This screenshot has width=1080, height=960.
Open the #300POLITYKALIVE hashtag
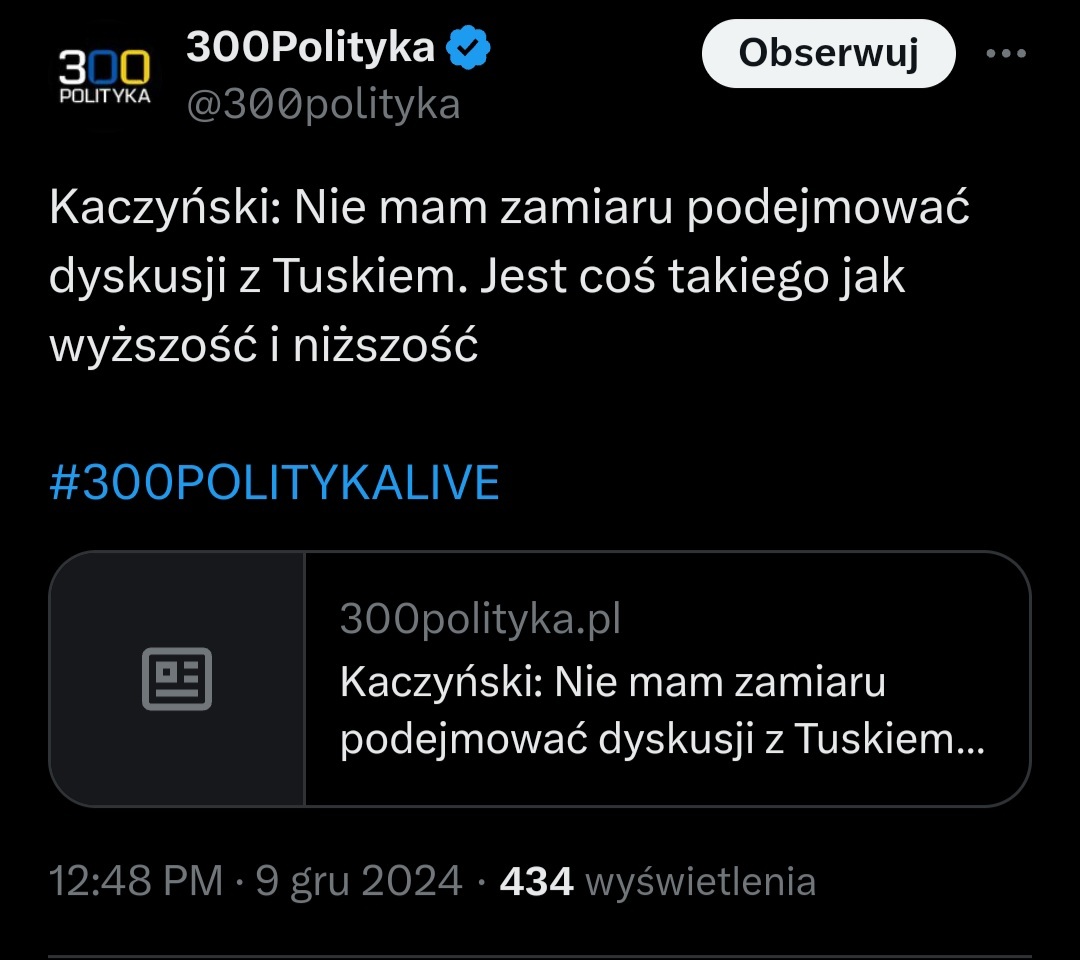pyautogui.click(x=274, y=483)
